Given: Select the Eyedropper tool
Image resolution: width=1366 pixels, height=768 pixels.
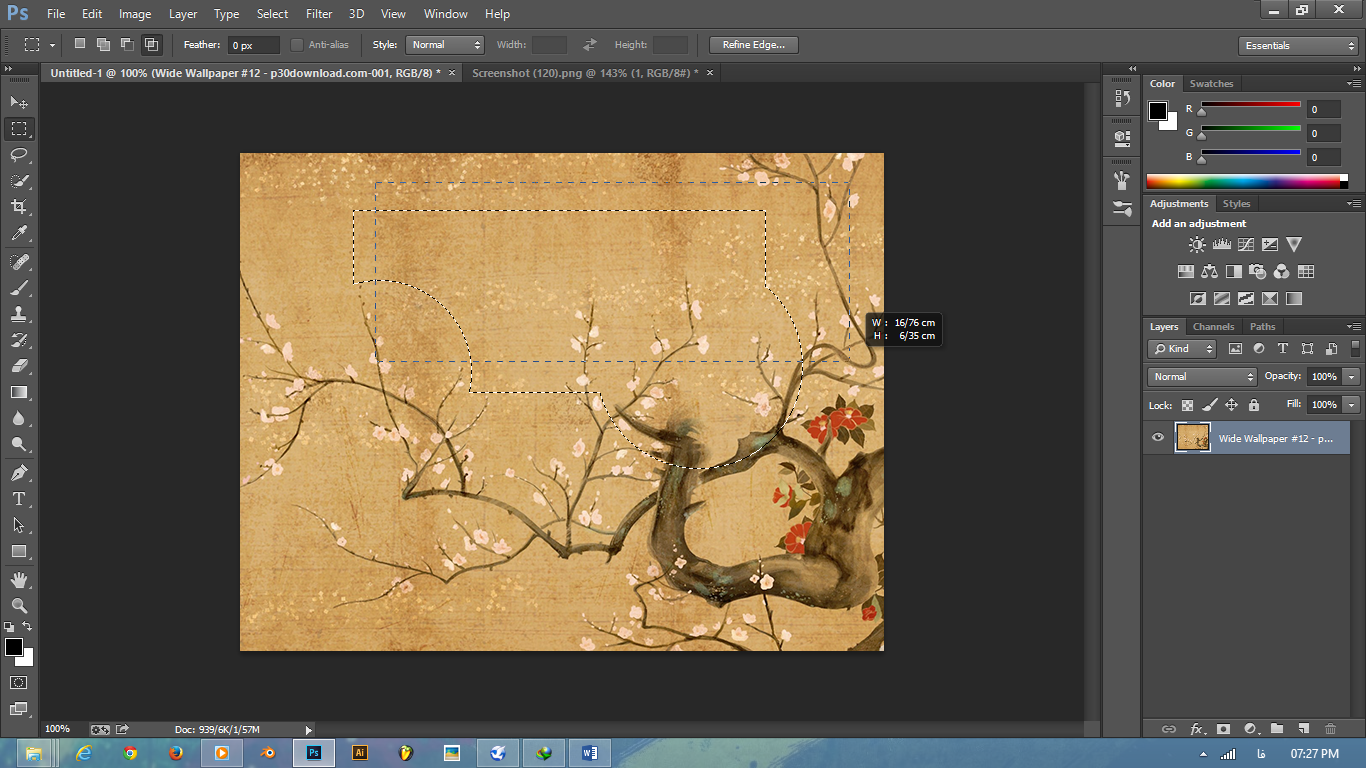Looking at the screenshot, I should click(x=19, y=234).
